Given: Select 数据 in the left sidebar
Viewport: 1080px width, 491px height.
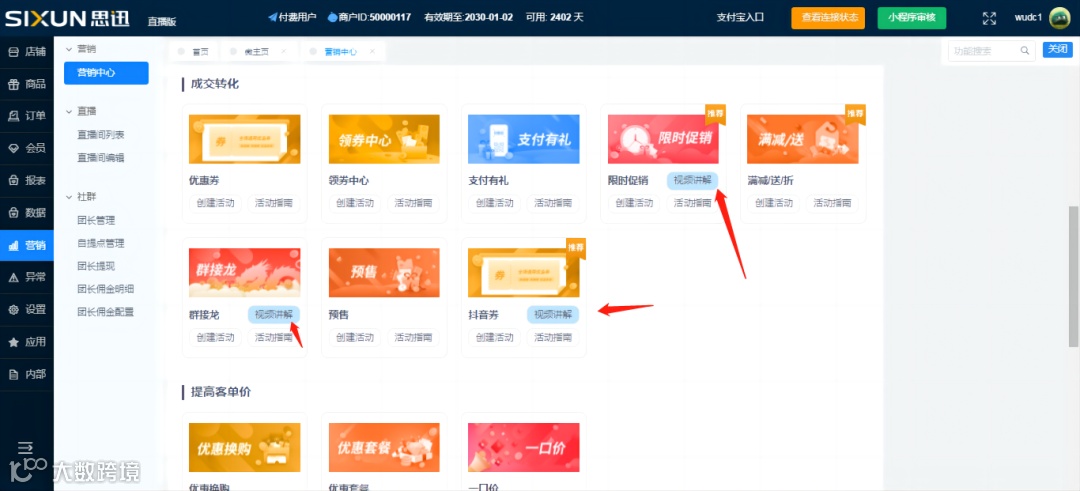Looking at the screenshot, I should coord(27,213).
